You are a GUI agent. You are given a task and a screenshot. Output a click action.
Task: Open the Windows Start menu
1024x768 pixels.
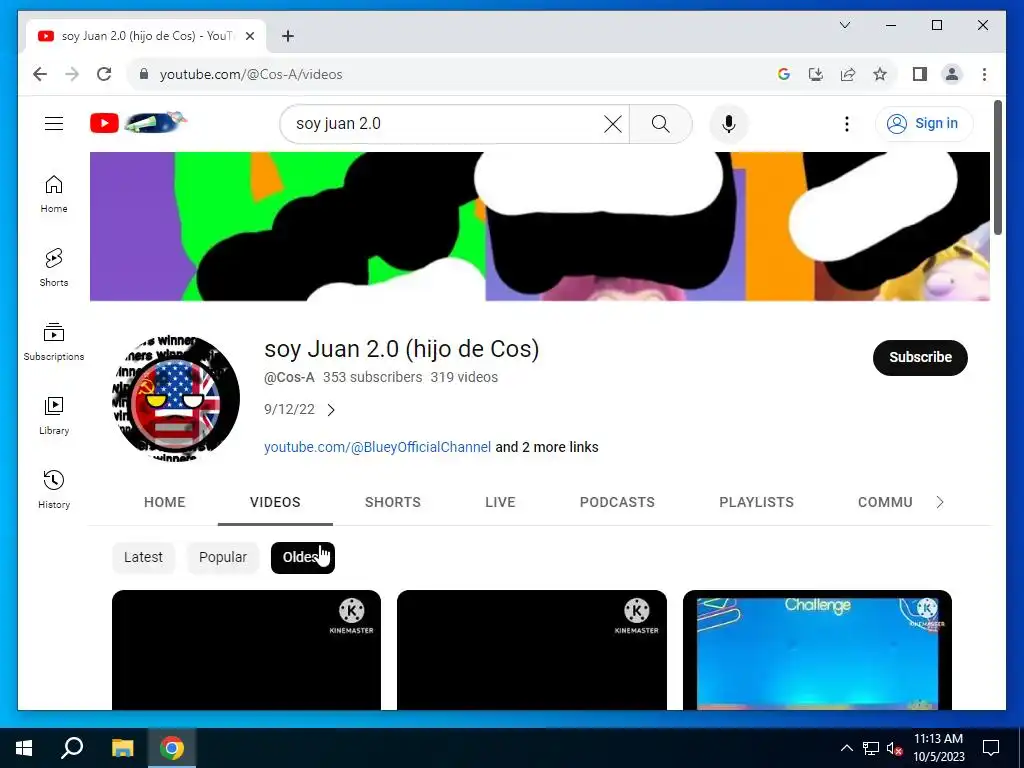tap(24, 748)
